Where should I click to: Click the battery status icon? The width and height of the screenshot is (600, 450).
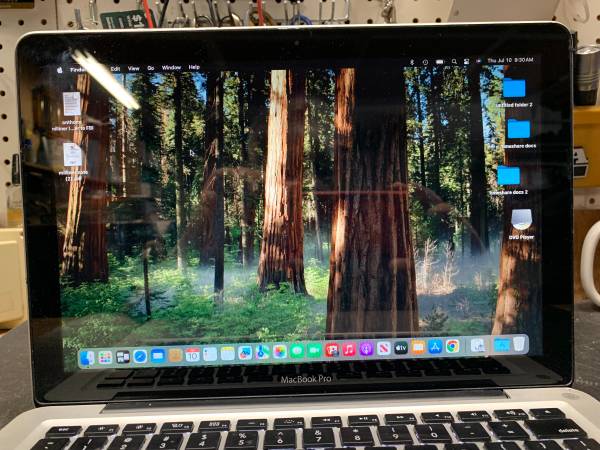click(x=439, y=62)
